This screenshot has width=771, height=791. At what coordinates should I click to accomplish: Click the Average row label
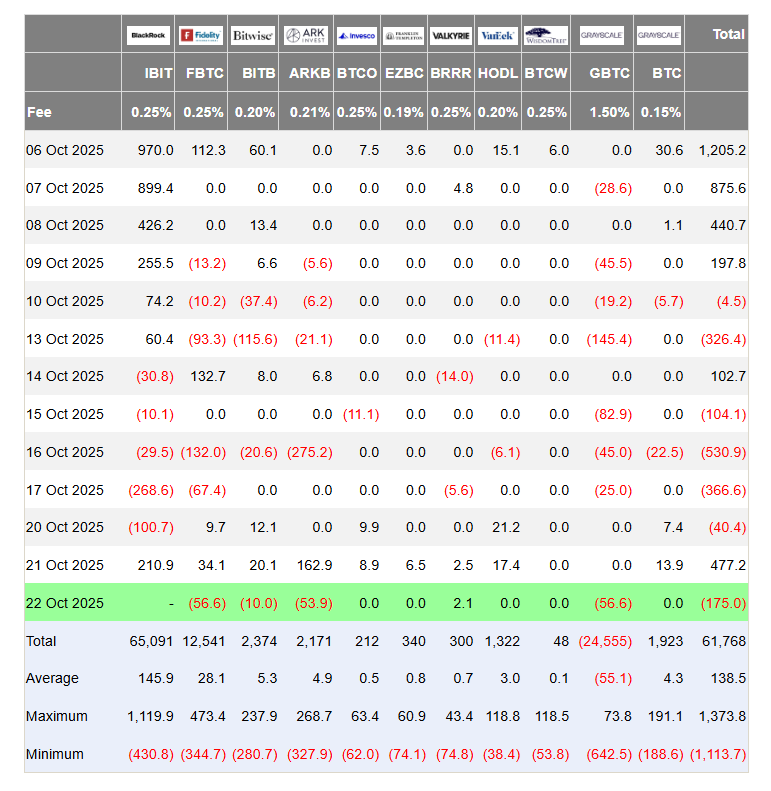52,678
